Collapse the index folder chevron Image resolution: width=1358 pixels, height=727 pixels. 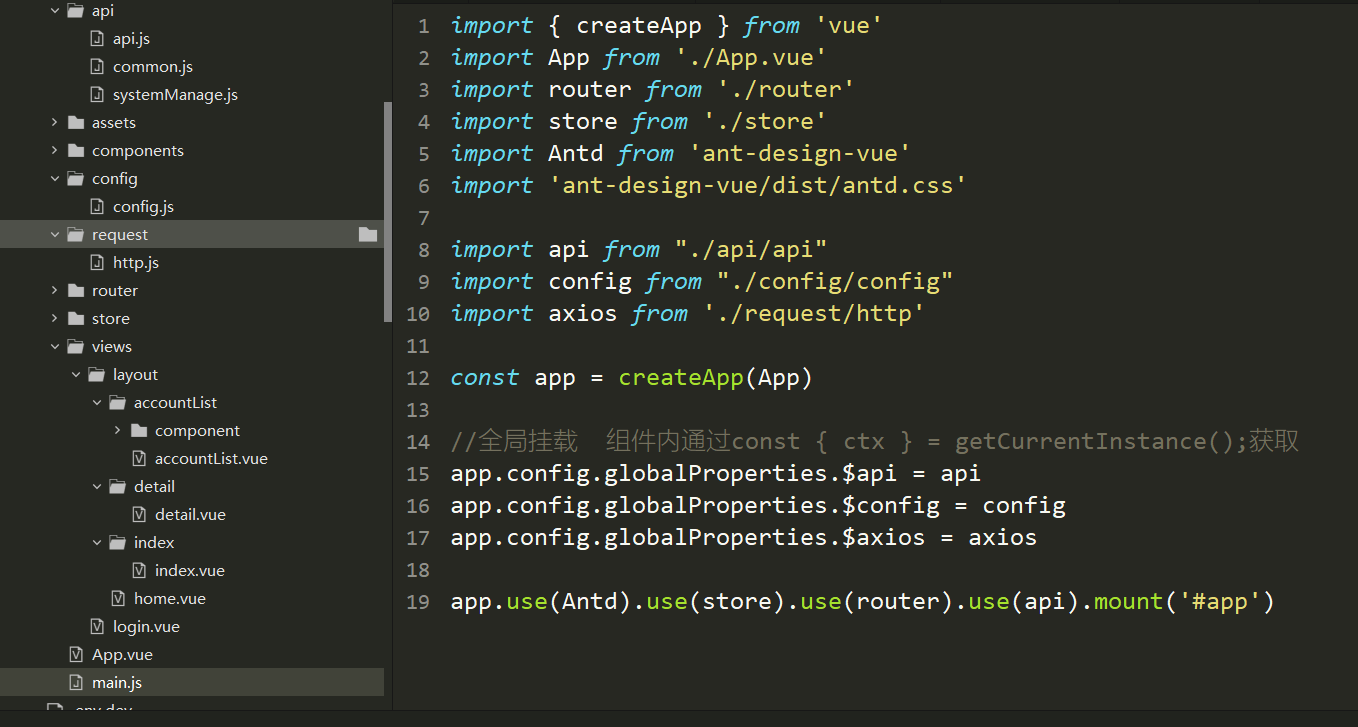point(97,543)
